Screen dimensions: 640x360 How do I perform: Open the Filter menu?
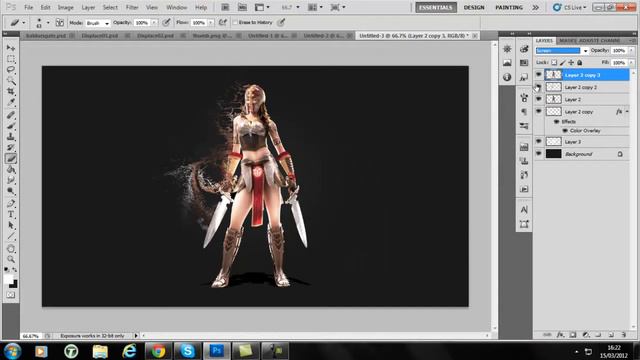(x=132, y=7)
